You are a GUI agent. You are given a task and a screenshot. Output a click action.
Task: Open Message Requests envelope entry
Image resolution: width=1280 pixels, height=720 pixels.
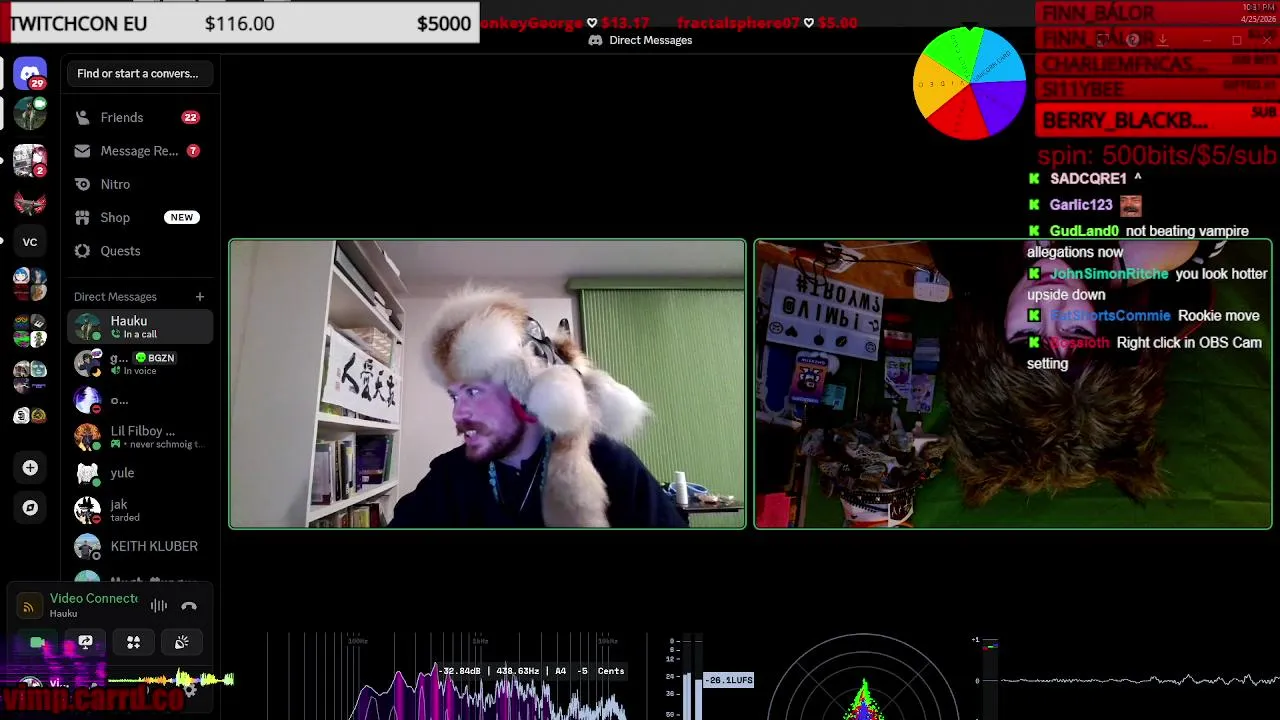[x=140, y=151]
